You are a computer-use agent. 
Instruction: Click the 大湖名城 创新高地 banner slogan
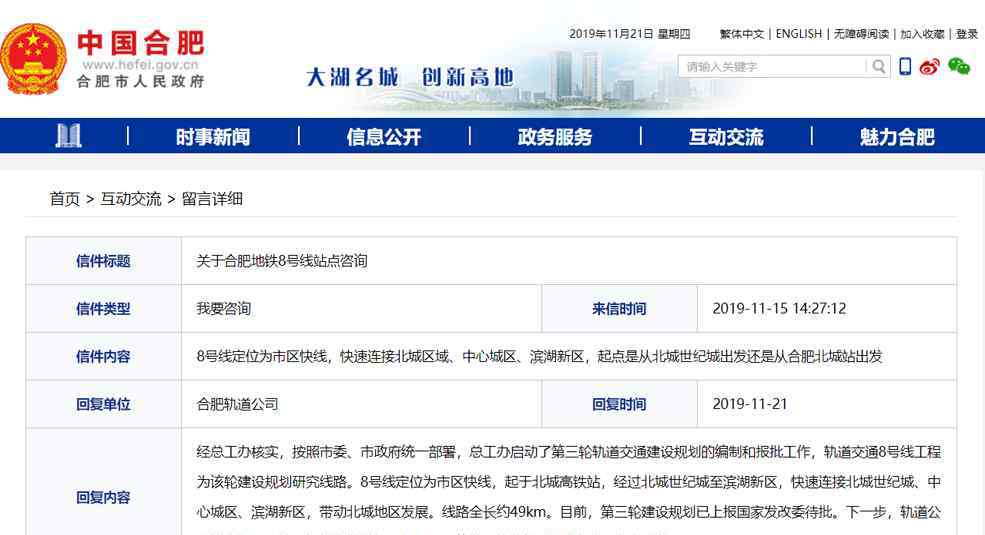pyautogui.click(x=410, y=77)
